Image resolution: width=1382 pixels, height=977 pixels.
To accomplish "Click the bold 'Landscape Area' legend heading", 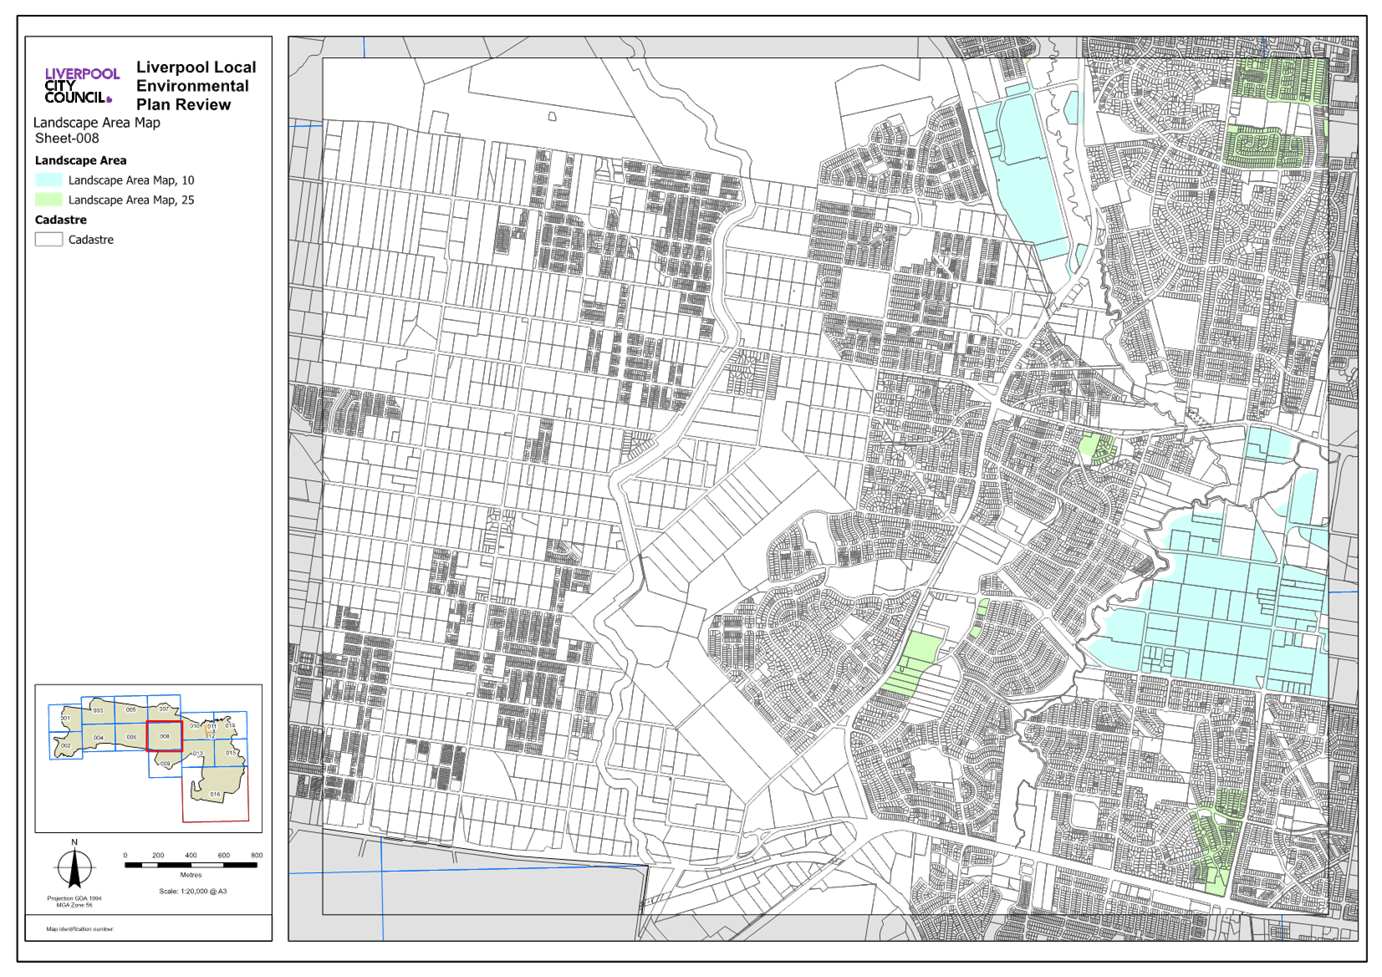I will 80,160.
